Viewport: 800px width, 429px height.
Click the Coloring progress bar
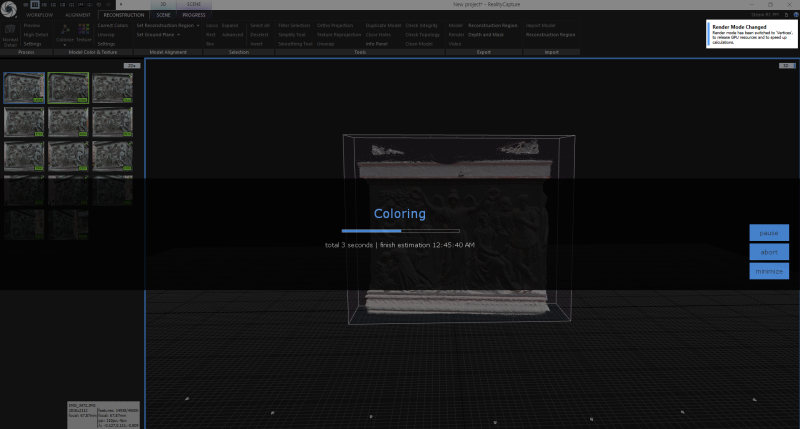pyautogui.click(x=401, y=231)
